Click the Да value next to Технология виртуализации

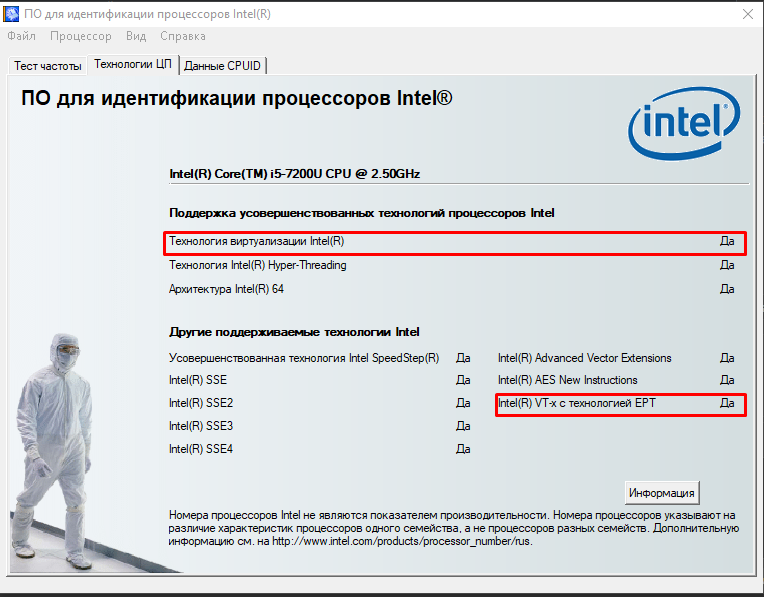point(727,241)
